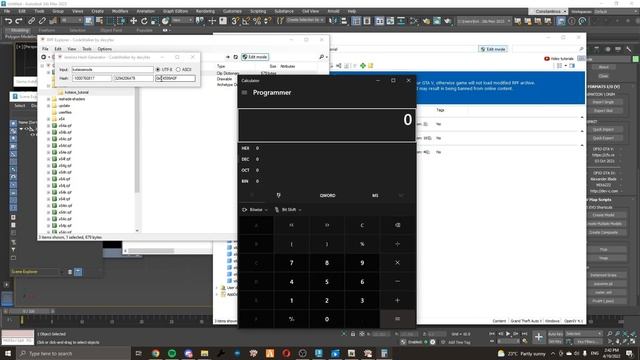The image size is (640, 360).
Task: Open Calculator app from Windows taskbar
Action: pyautogui.click(x=384, y=353)
